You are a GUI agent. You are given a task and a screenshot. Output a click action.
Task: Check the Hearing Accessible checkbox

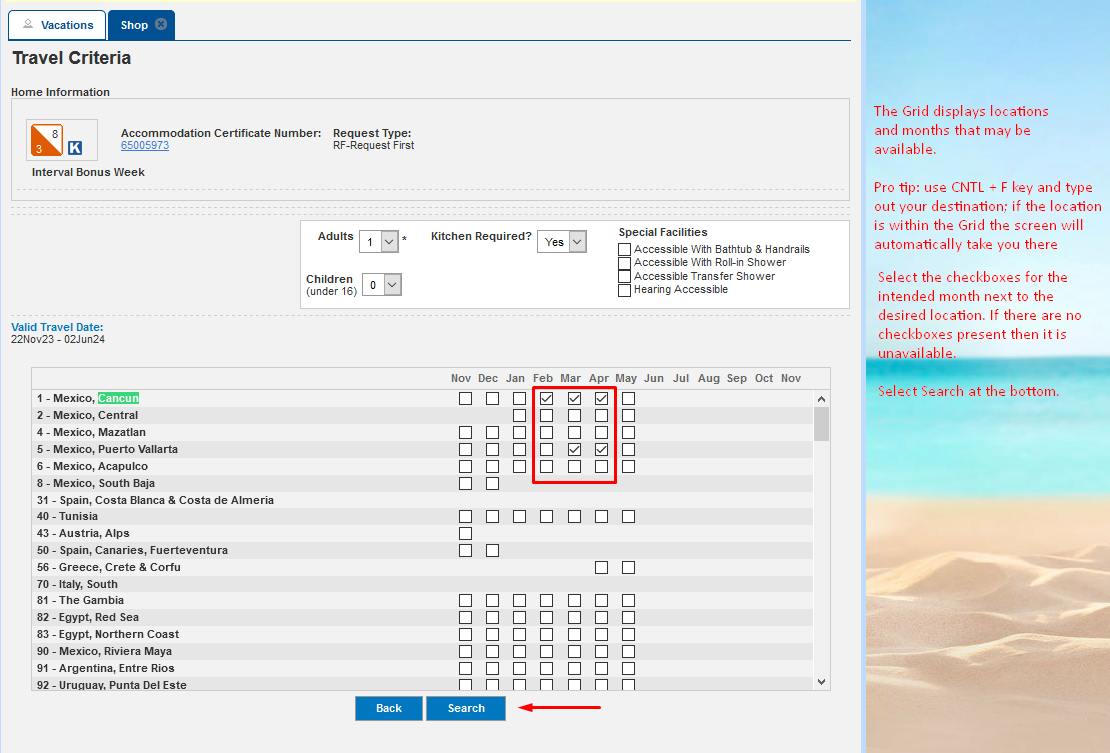(x=624, y=290)
